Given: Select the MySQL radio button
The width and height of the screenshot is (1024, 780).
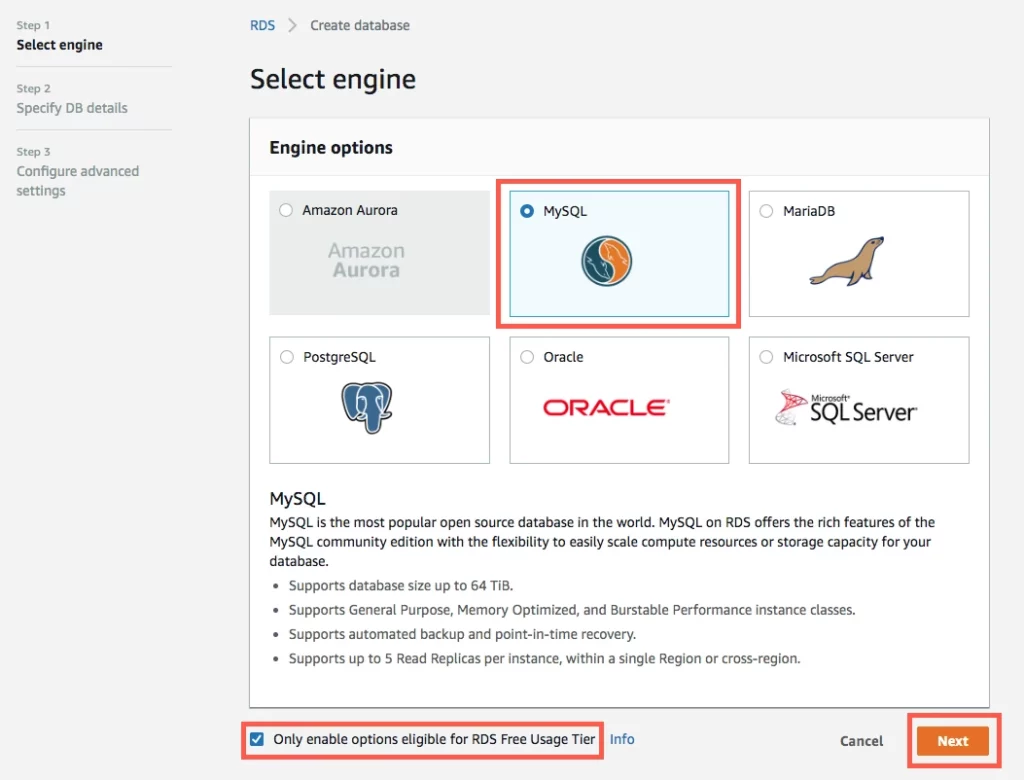Looking at the screenshot, I should tap(527, 211).
